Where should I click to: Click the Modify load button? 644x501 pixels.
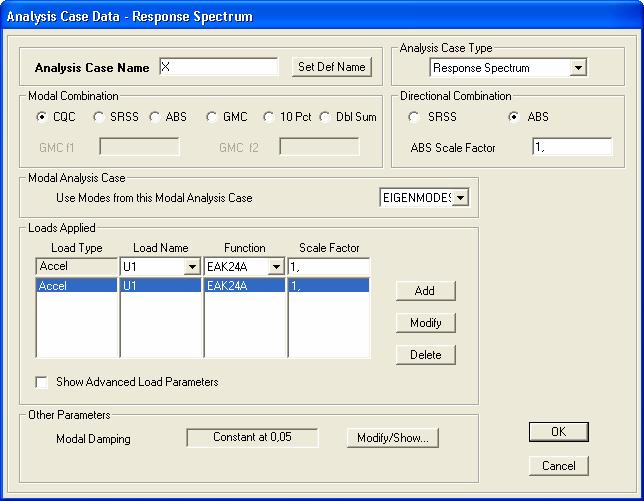click(x=426, y=323)
